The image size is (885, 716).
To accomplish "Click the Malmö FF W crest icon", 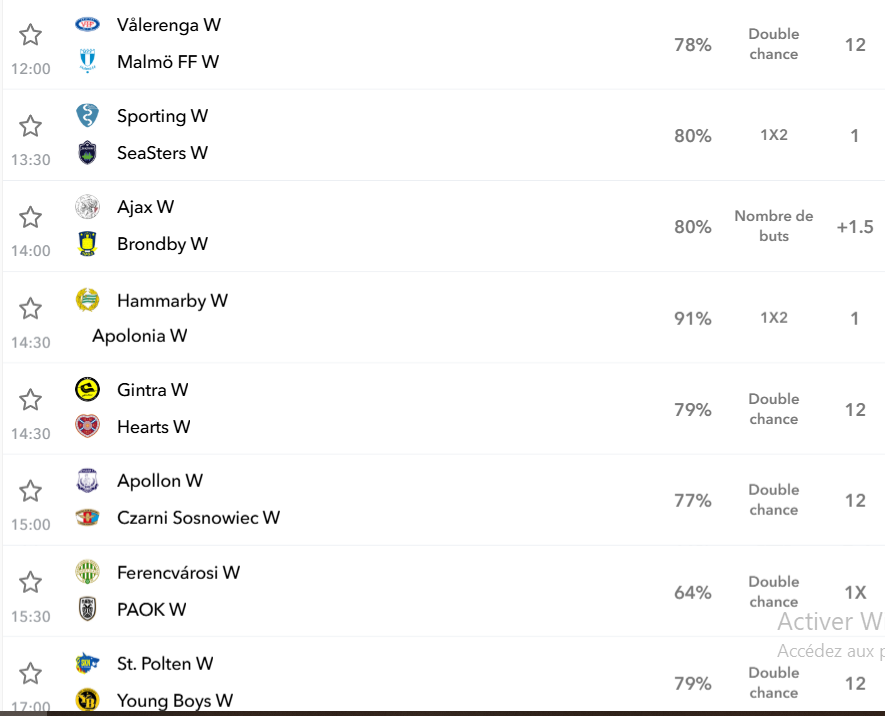I will 87,61.
